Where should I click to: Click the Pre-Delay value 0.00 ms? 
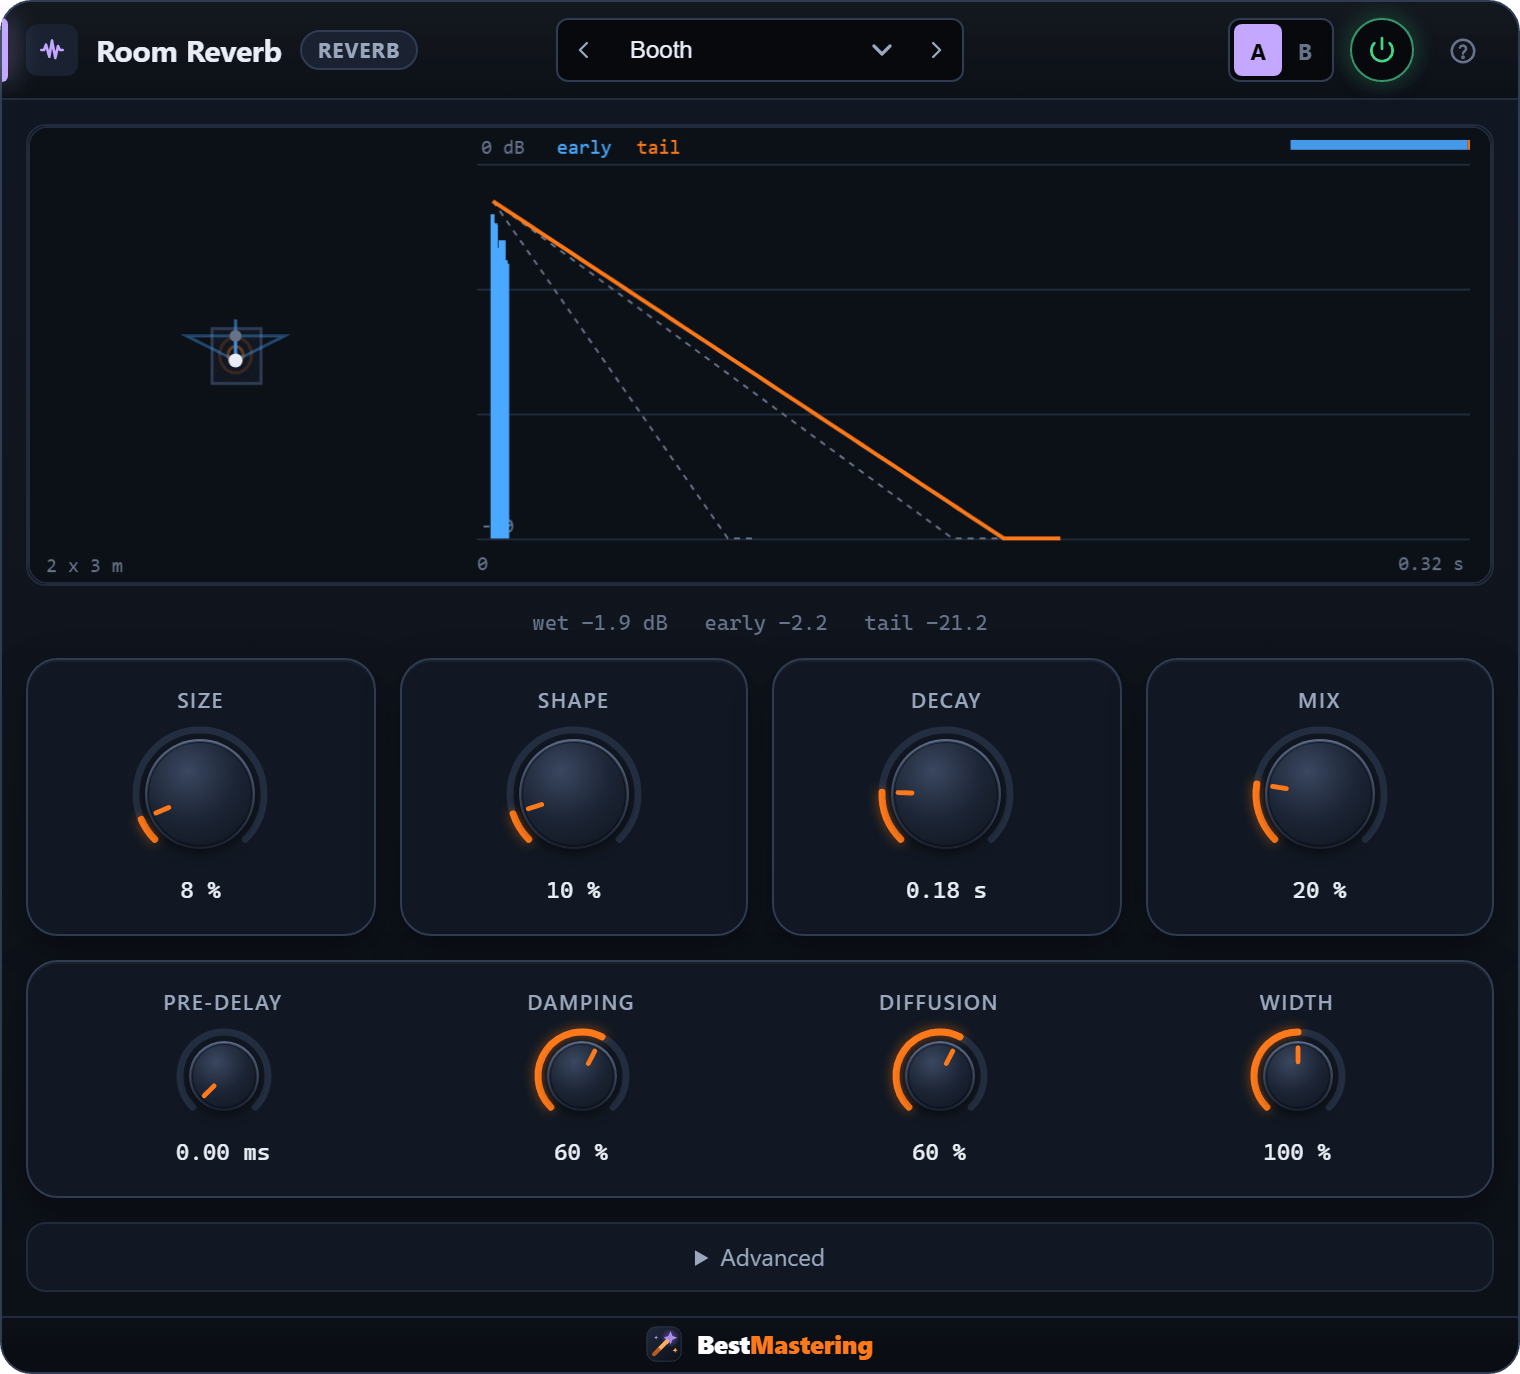(x=223, y=1152)
